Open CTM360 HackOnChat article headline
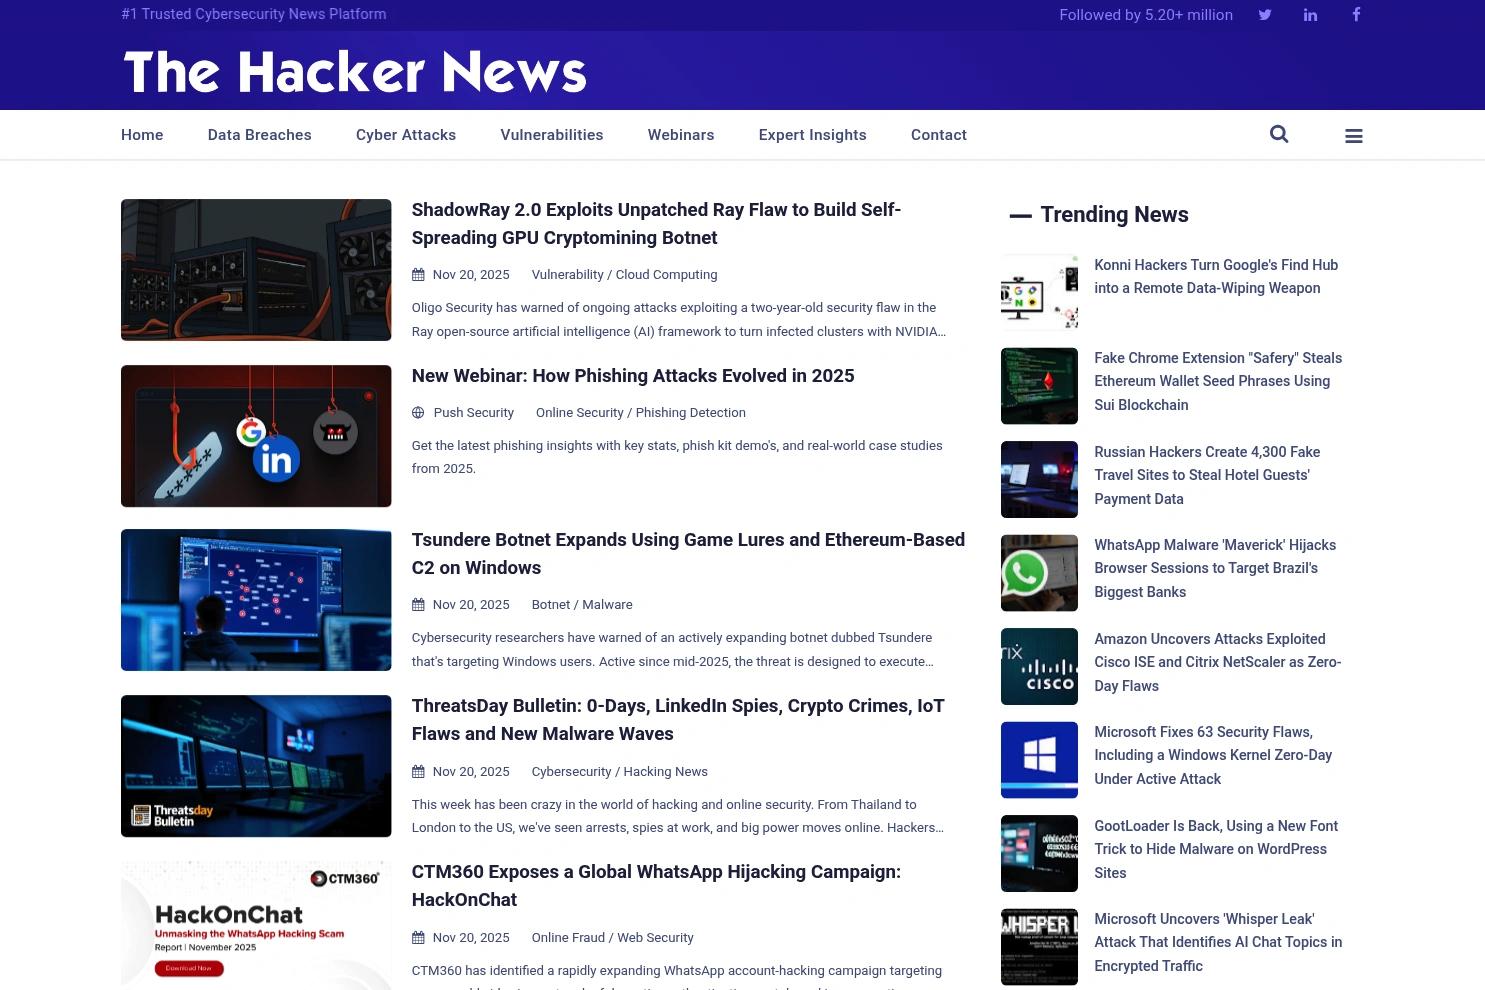This screenshot has width=1485, height=990. pyautogui.click(x=656, y=886)
